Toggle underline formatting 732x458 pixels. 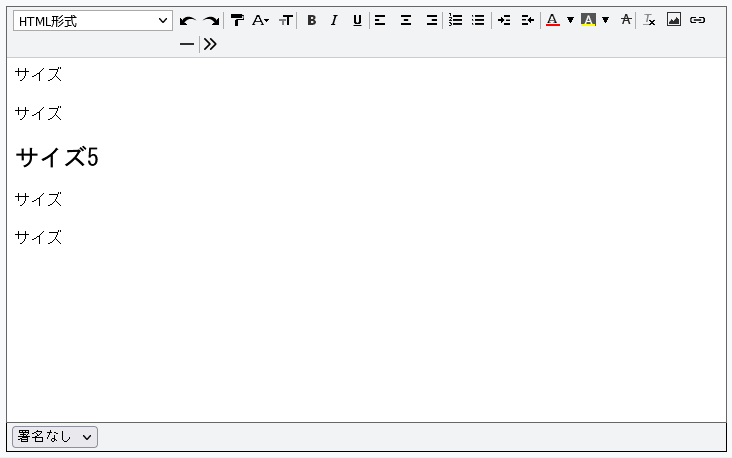point(357,20)
